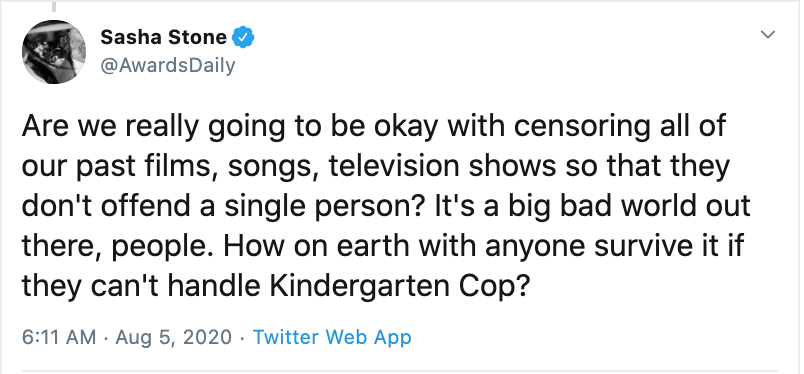
Task: Open the Twitter Web App source link
Action: [x=332, y=337]
